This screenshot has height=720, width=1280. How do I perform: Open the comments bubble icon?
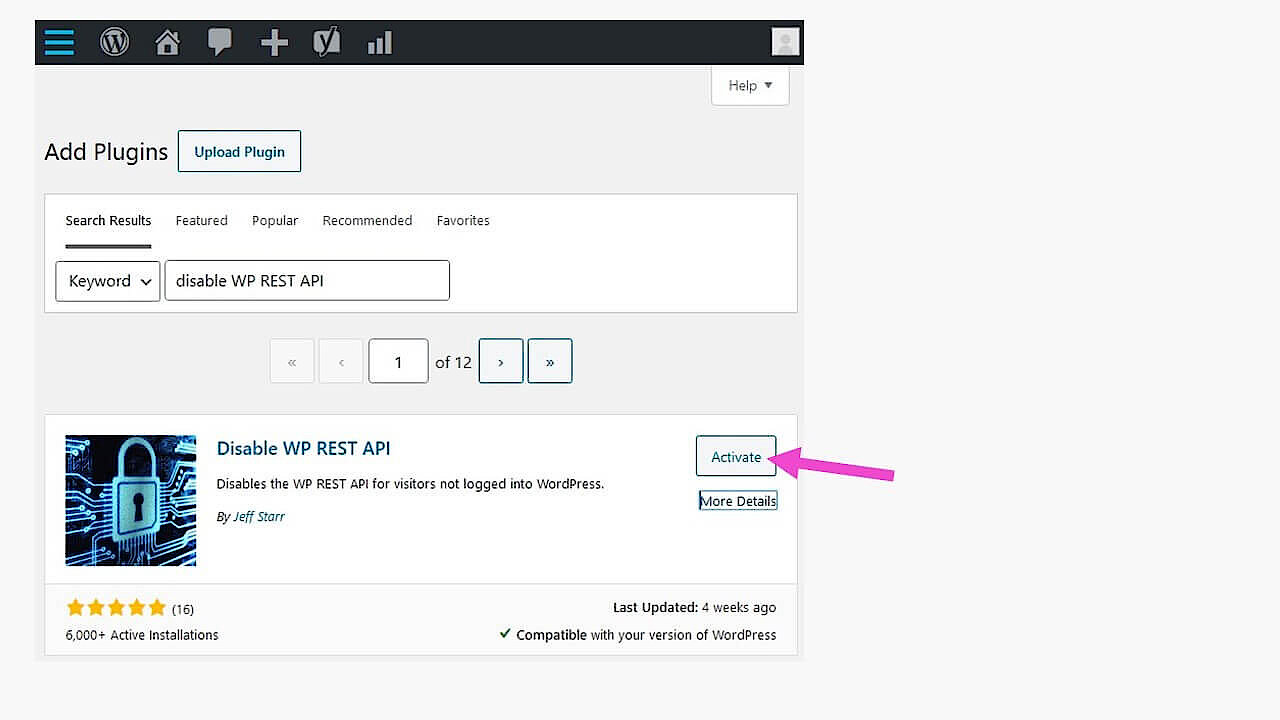220,43
